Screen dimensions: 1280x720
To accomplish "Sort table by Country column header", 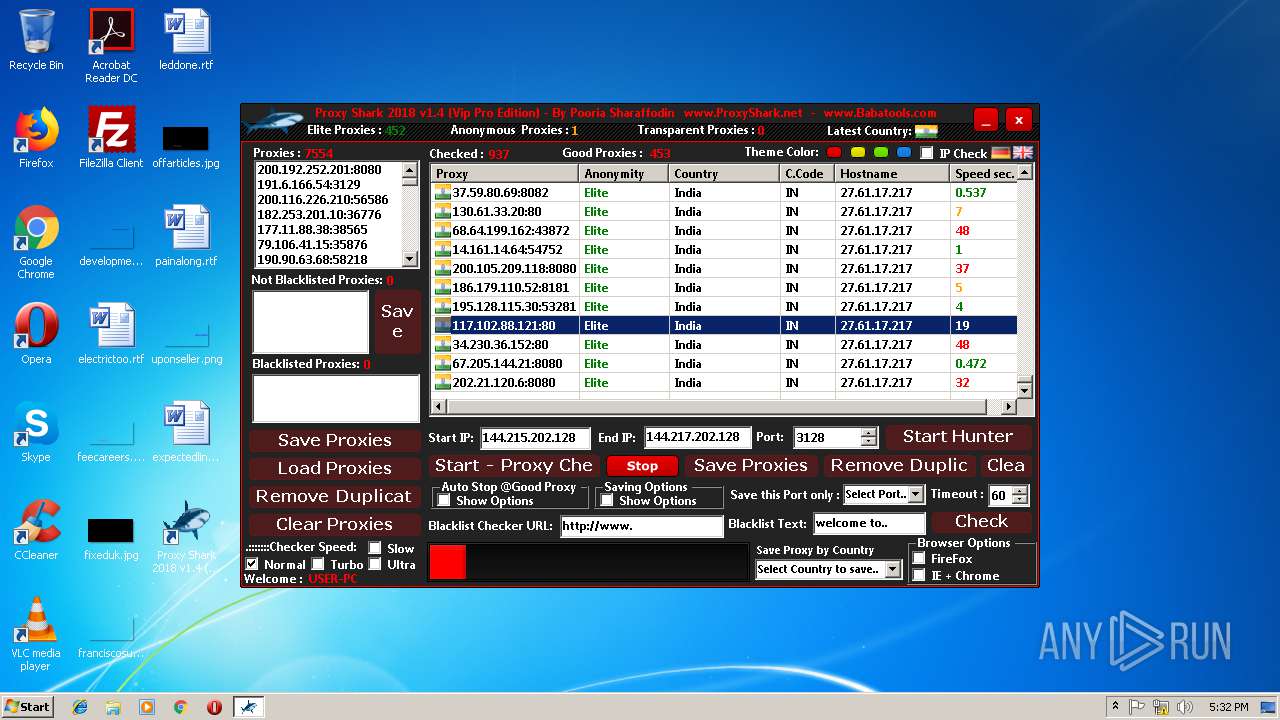I will coord(724,173).
